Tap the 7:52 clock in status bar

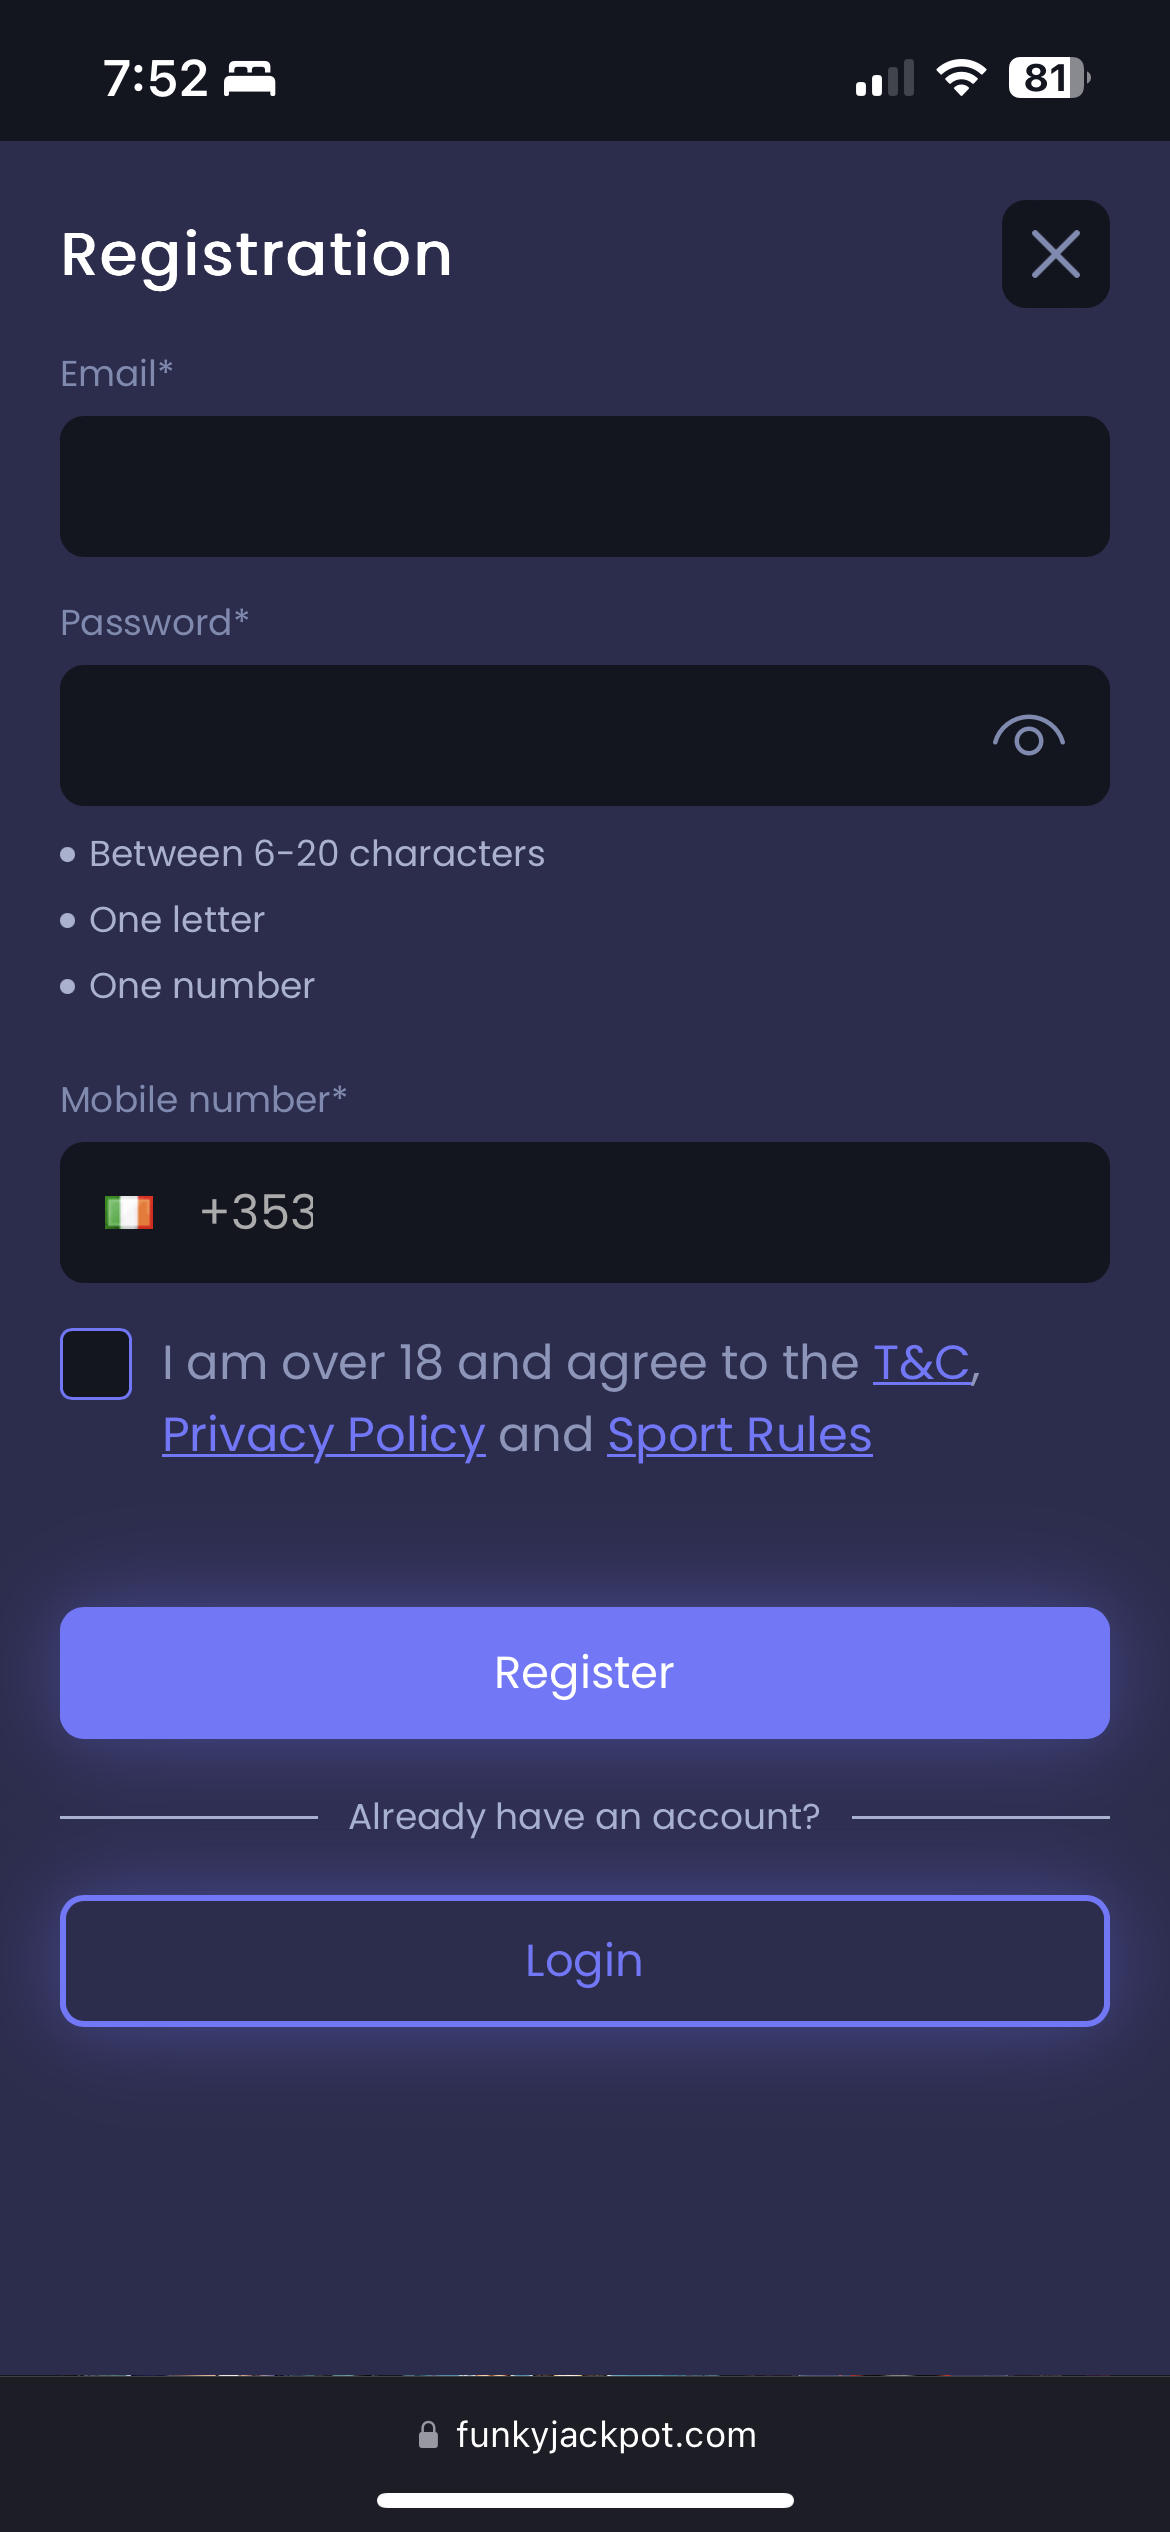click(x=156, y=78)
